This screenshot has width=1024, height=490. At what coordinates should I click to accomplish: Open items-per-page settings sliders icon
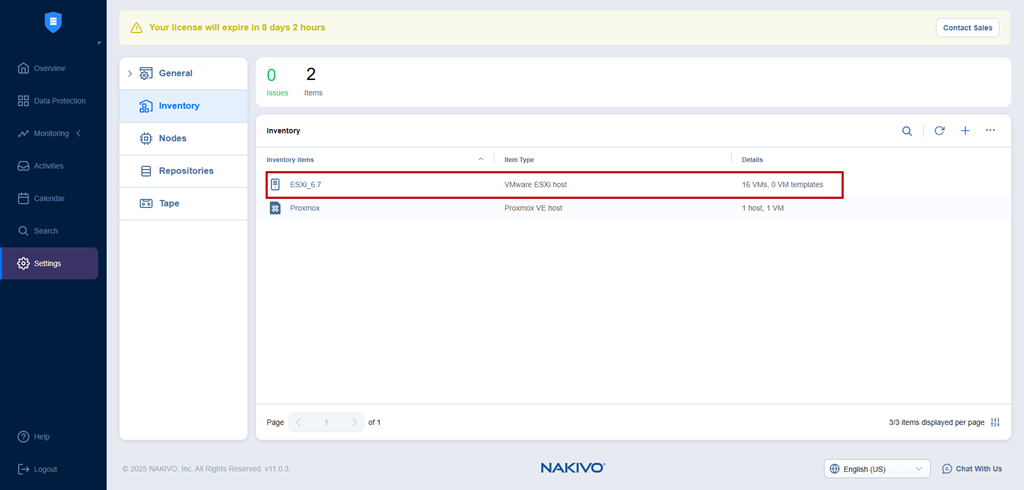pos(995,422)
